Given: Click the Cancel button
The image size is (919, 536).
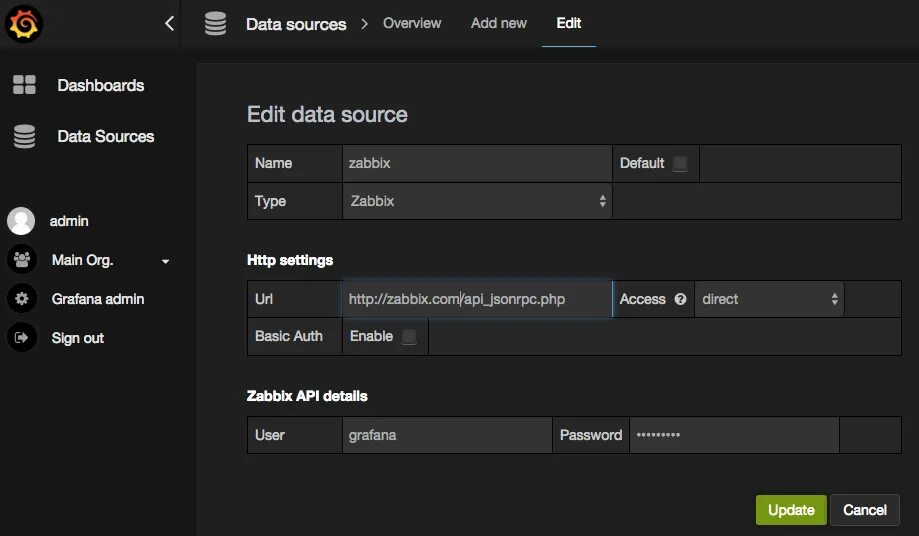Looking at the screenshot, I should [x=865, y=510].
